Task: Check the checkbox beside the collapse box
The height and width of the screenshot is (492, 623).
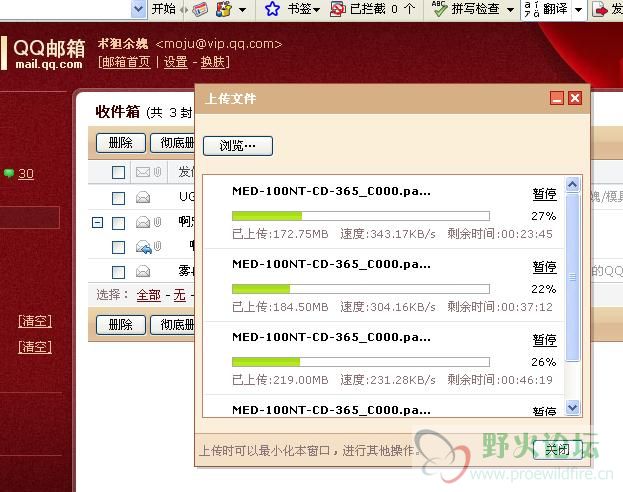Action: (x=118, y=223)
